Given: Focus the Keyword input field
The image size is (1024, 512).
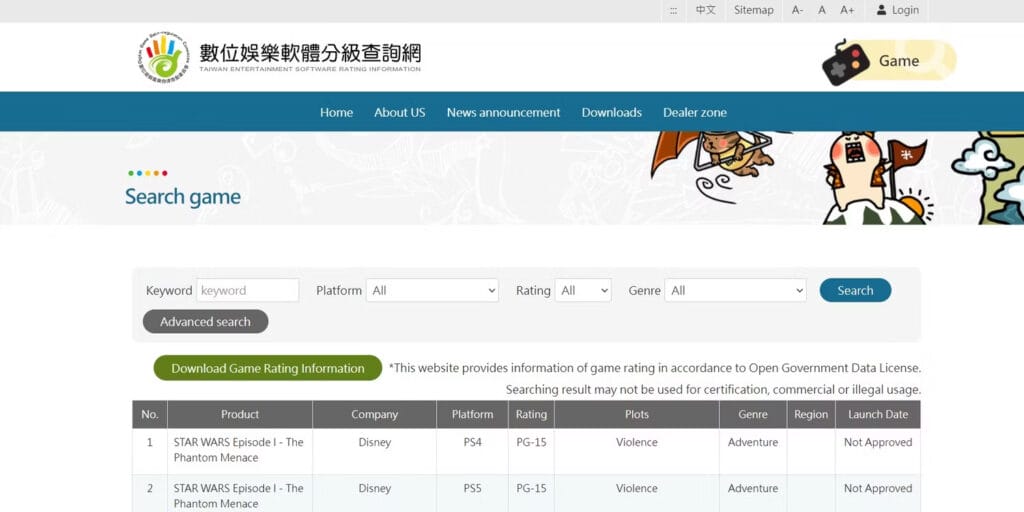Looking at the screenshot, I should 247,290.
